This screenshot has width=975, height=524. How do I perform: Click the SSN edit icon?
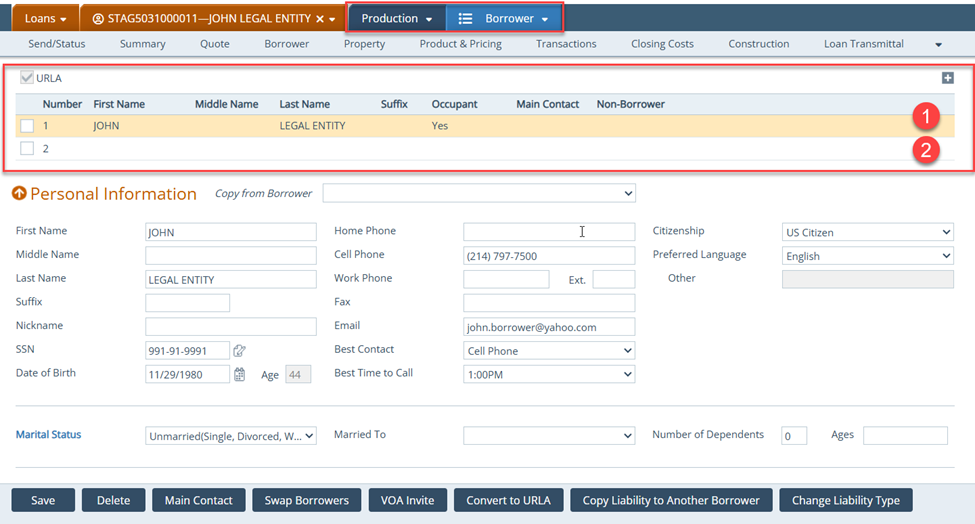[x=240, y=350]
